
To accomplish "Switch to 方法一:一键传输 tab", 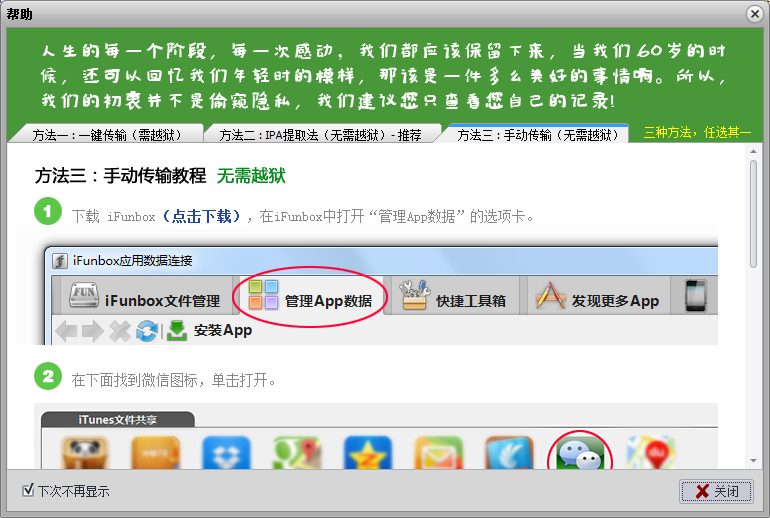I will click(106, 134).
